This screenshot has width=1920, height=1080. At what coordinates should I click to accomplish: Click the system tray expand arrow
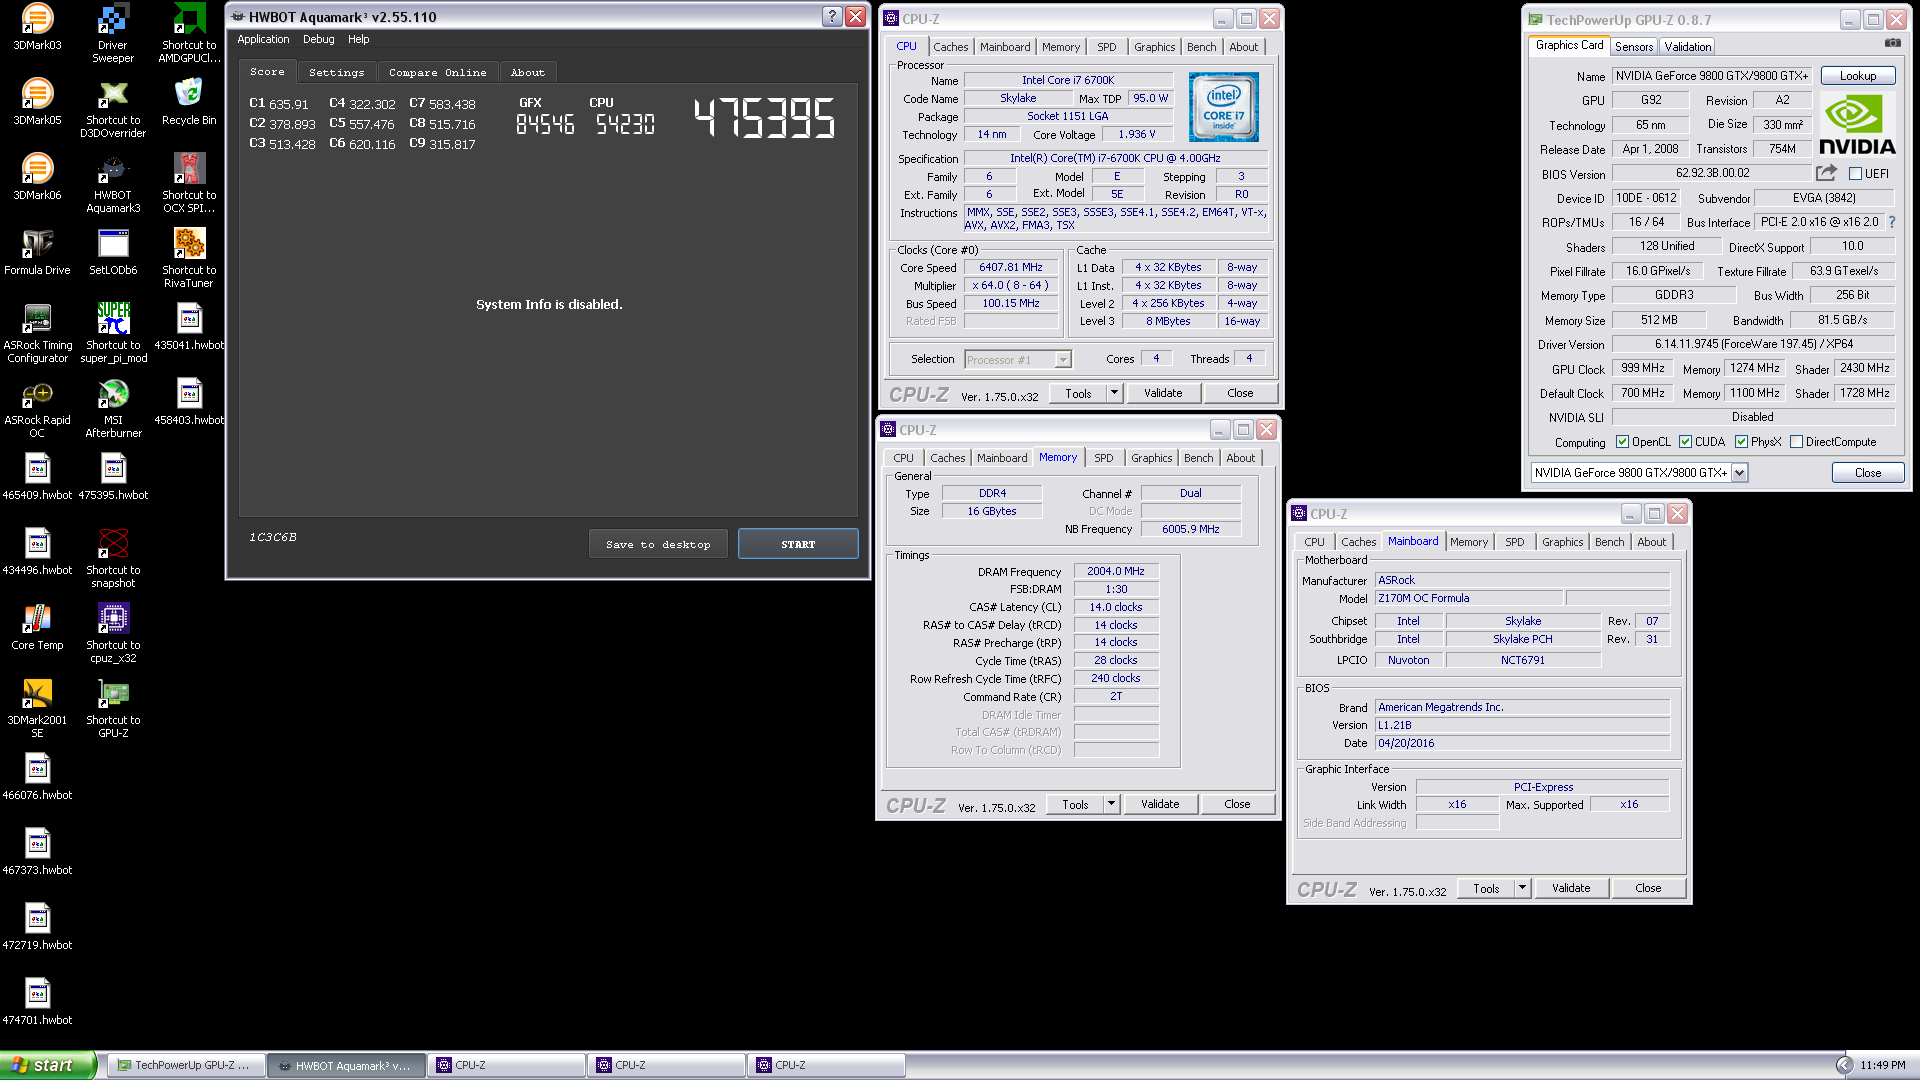point(1844,1065)
